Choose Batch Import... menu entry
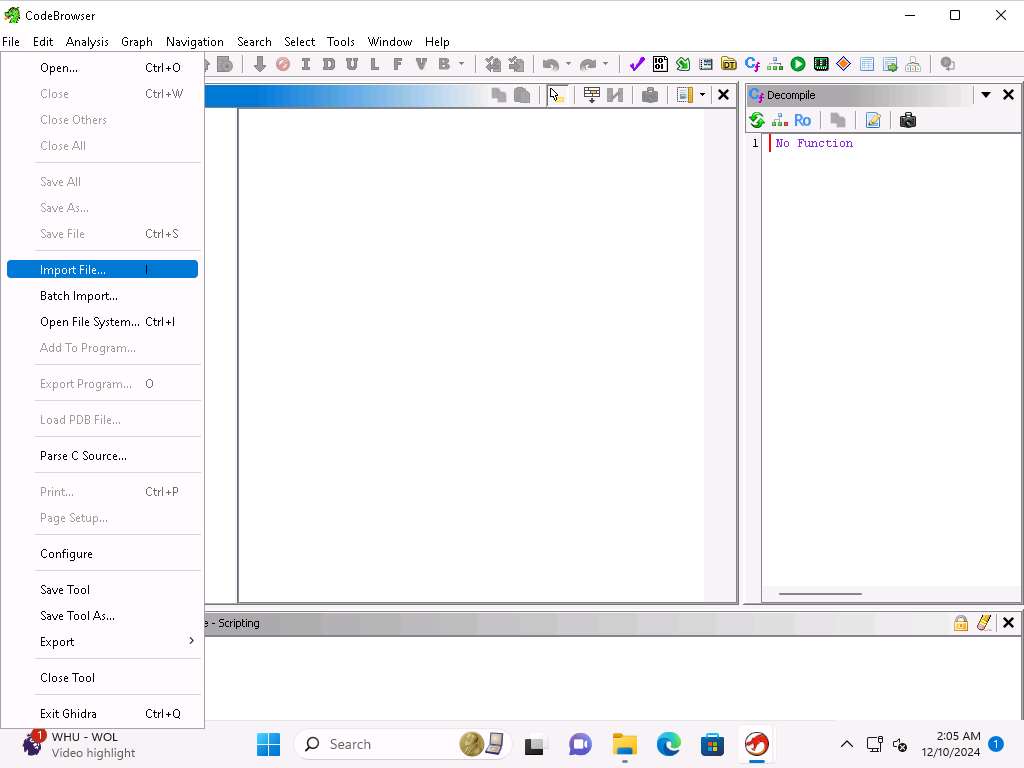The image size is (1024, 768). (x=79, y=296)
